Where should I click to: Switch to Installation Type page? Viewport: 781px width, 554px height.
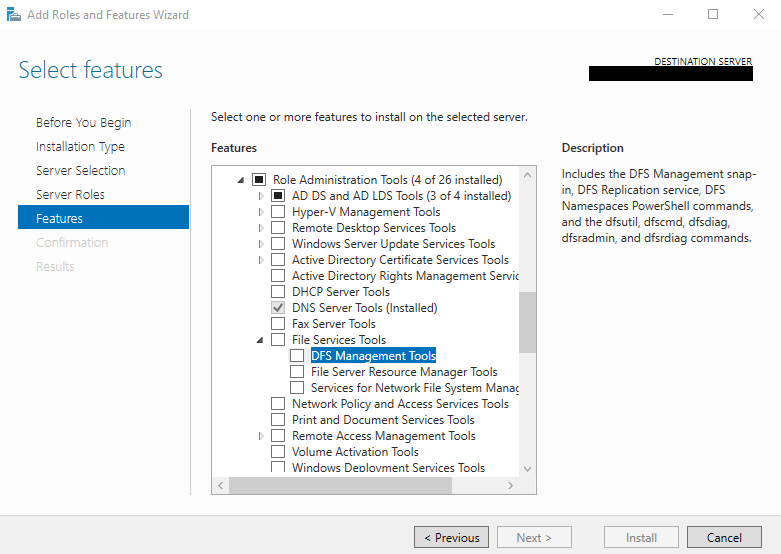80,147
